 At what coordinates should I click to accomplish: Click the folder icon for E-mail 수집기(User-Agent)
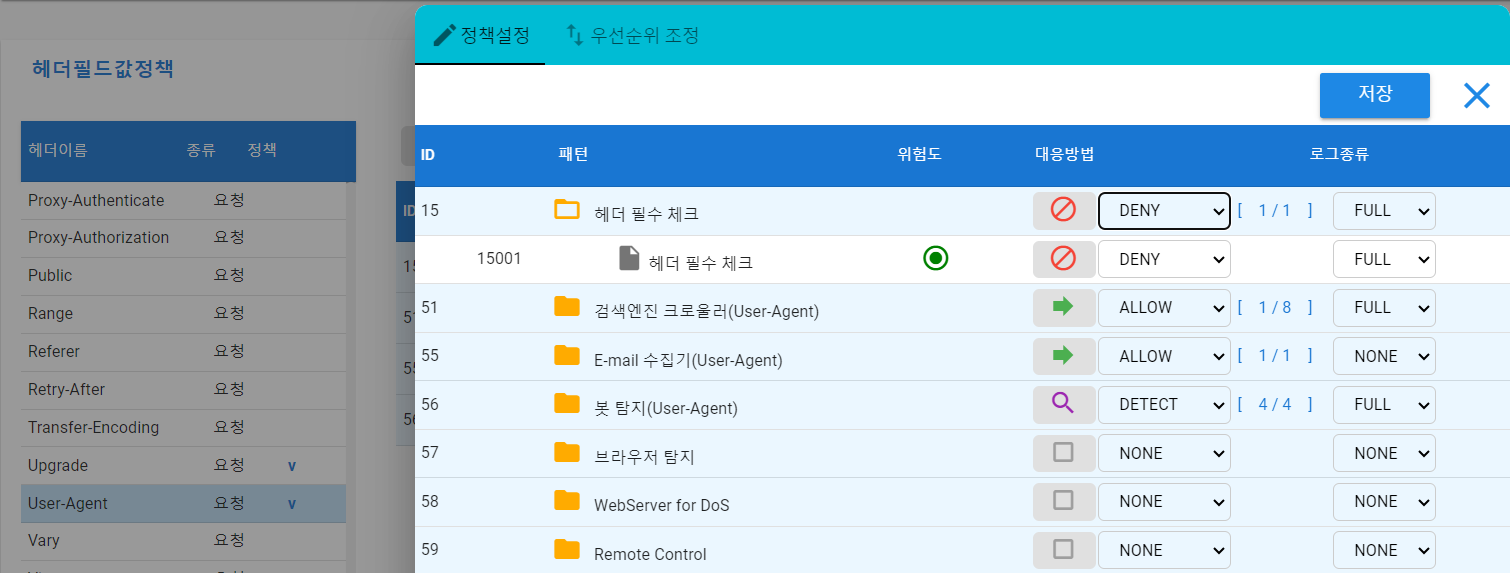tap(567, 355)
